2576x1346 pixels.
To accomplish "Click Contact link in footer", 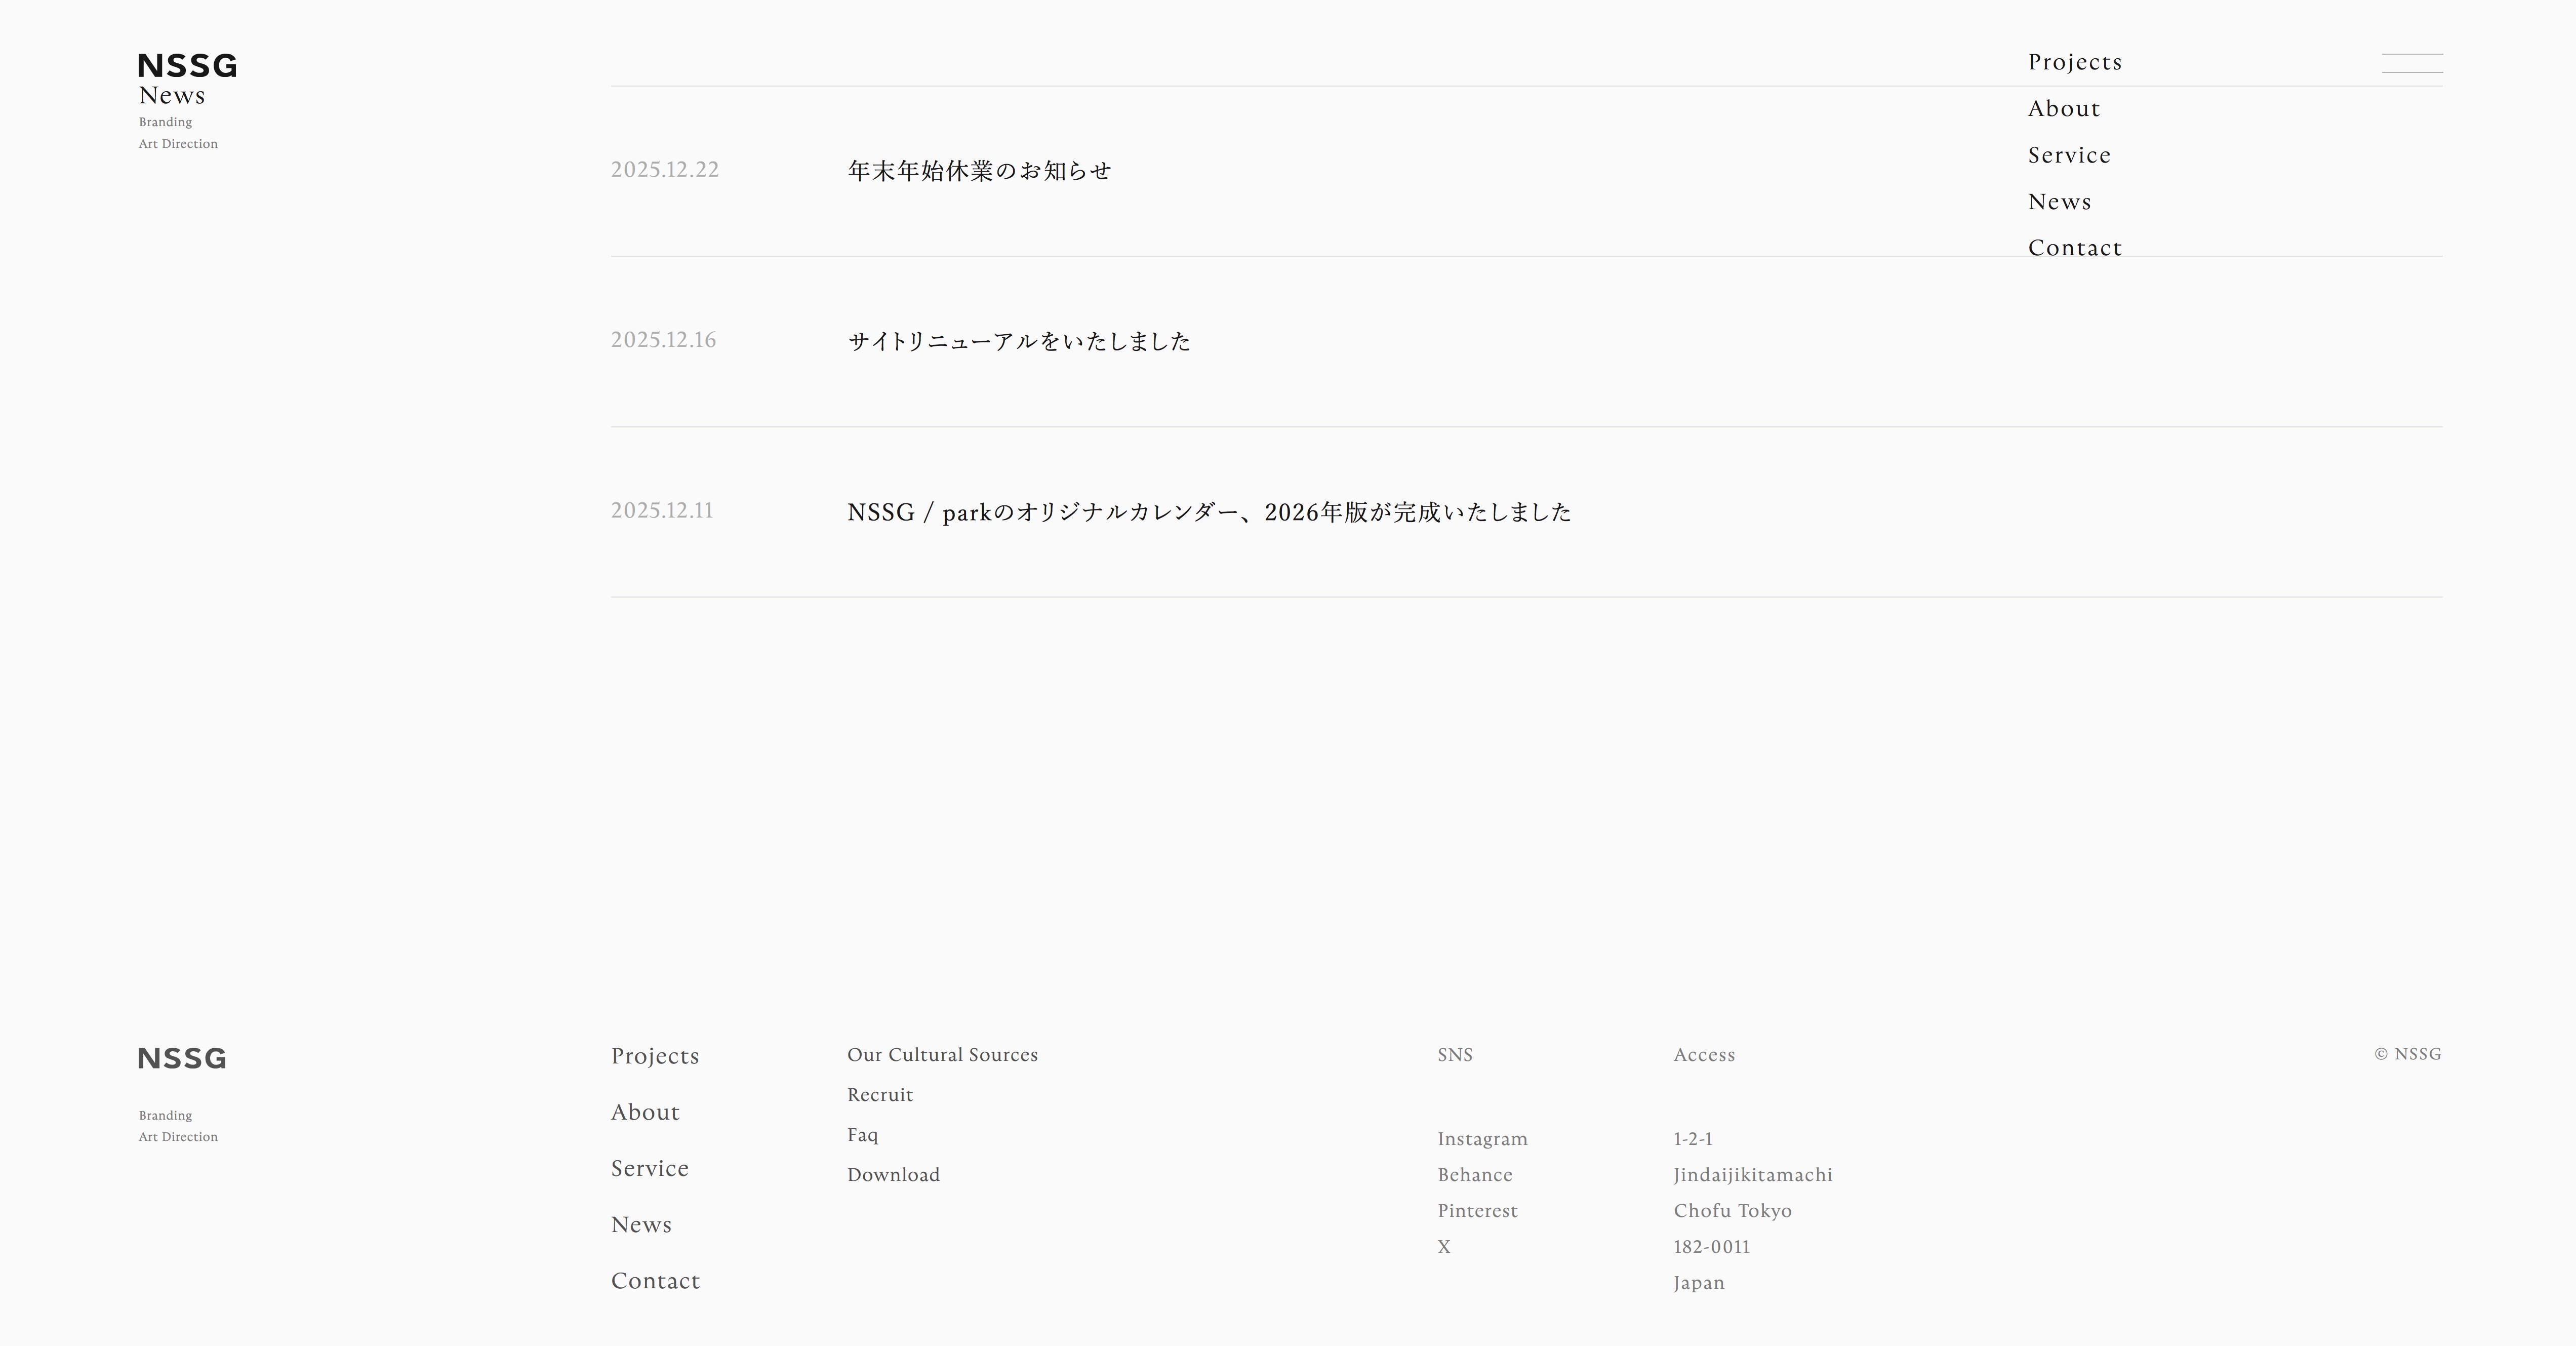I will (655, 1281).
